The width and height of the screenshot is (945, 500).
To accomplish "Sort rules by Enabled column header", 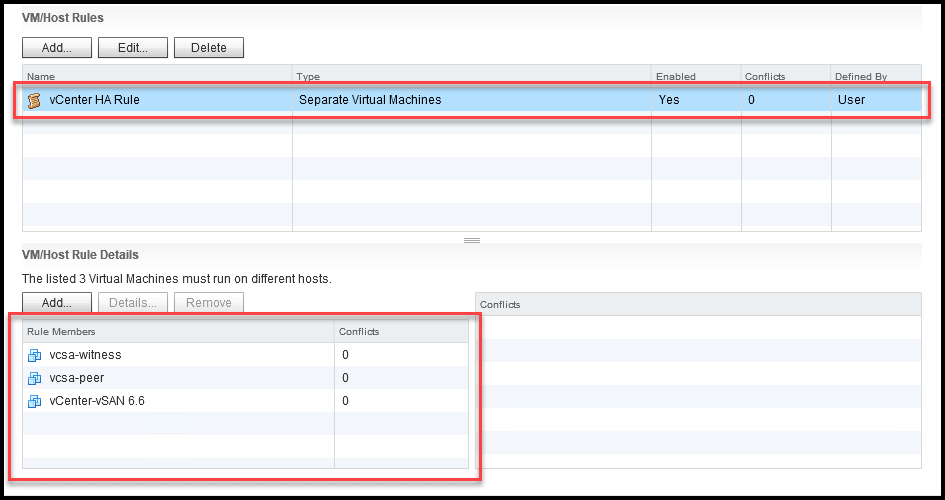I will pyautogui.click(x=696, y=77).
